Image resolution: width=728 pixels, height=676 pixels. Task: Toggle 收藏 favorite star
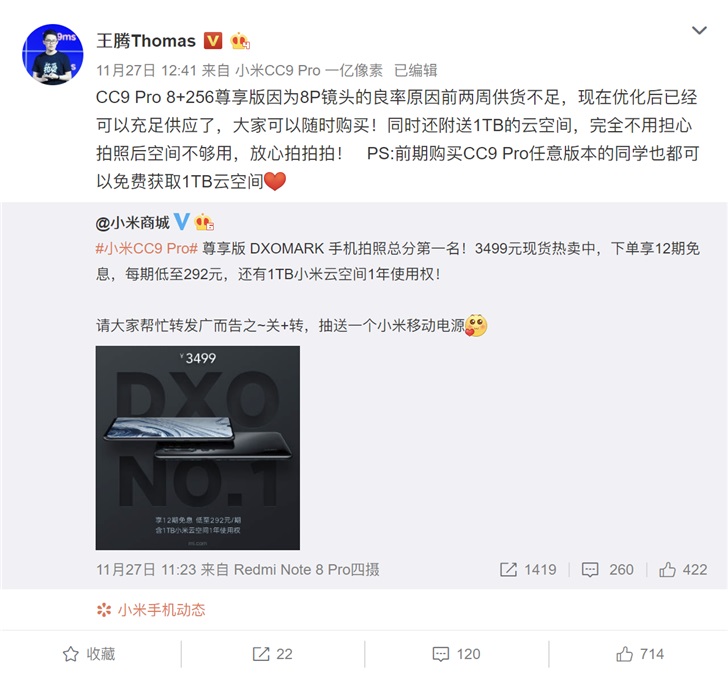tap(89, 654)
